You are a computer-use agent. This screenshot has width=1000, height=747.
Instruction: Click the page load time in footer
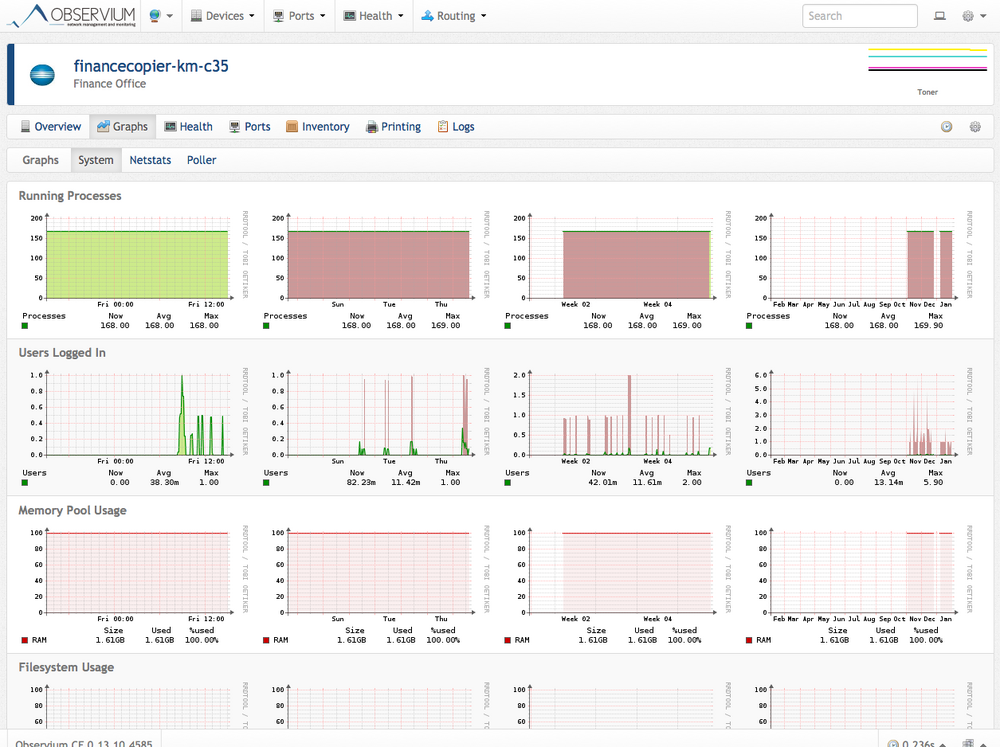click(918, 743)
